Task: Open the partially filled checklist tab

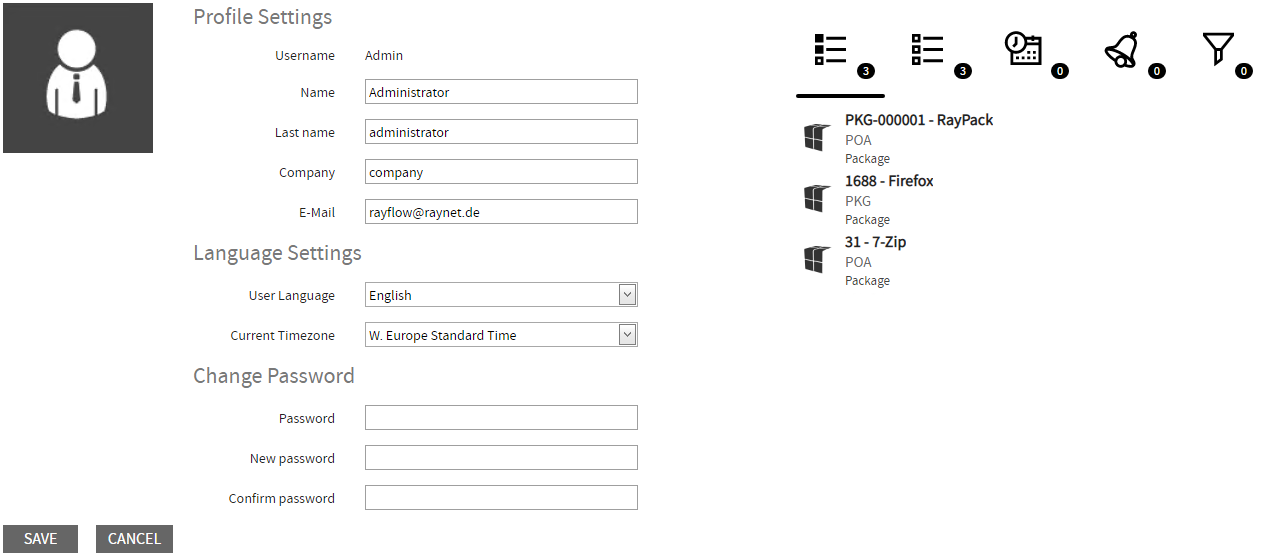Action: [x=832, y=50]
